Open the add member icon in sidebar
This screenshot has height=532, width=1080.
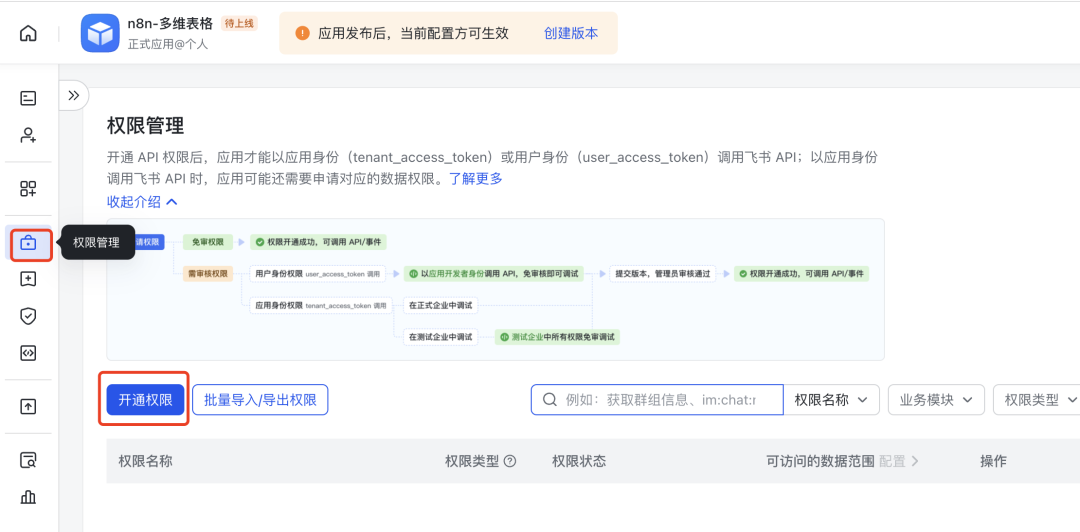click(x=28, y=135)
